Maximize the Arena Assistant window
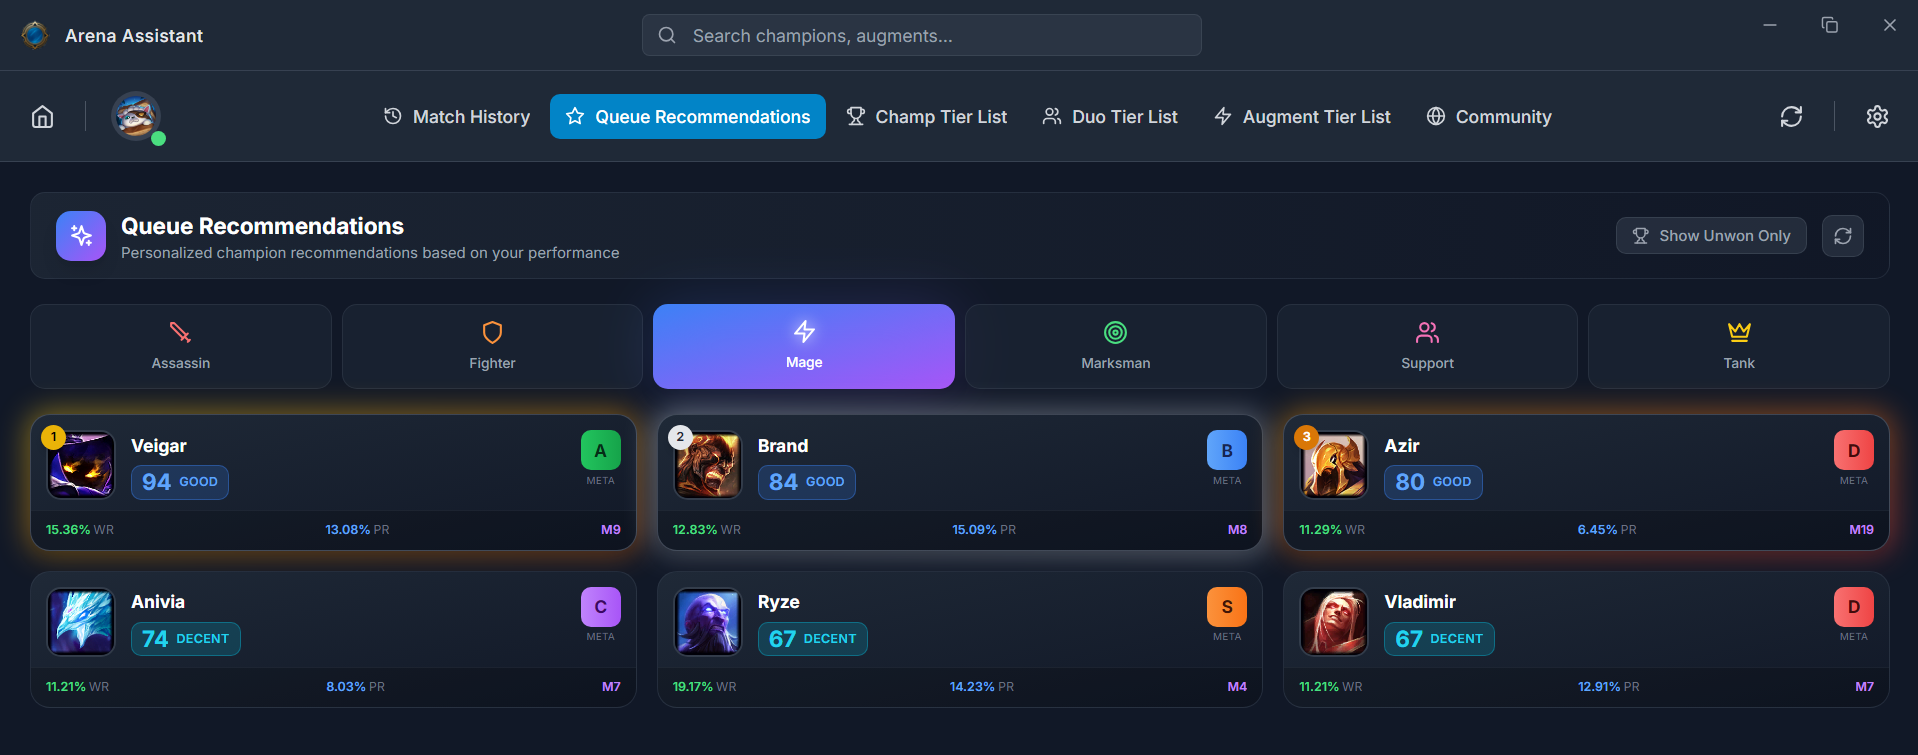 pos(1829,25)
